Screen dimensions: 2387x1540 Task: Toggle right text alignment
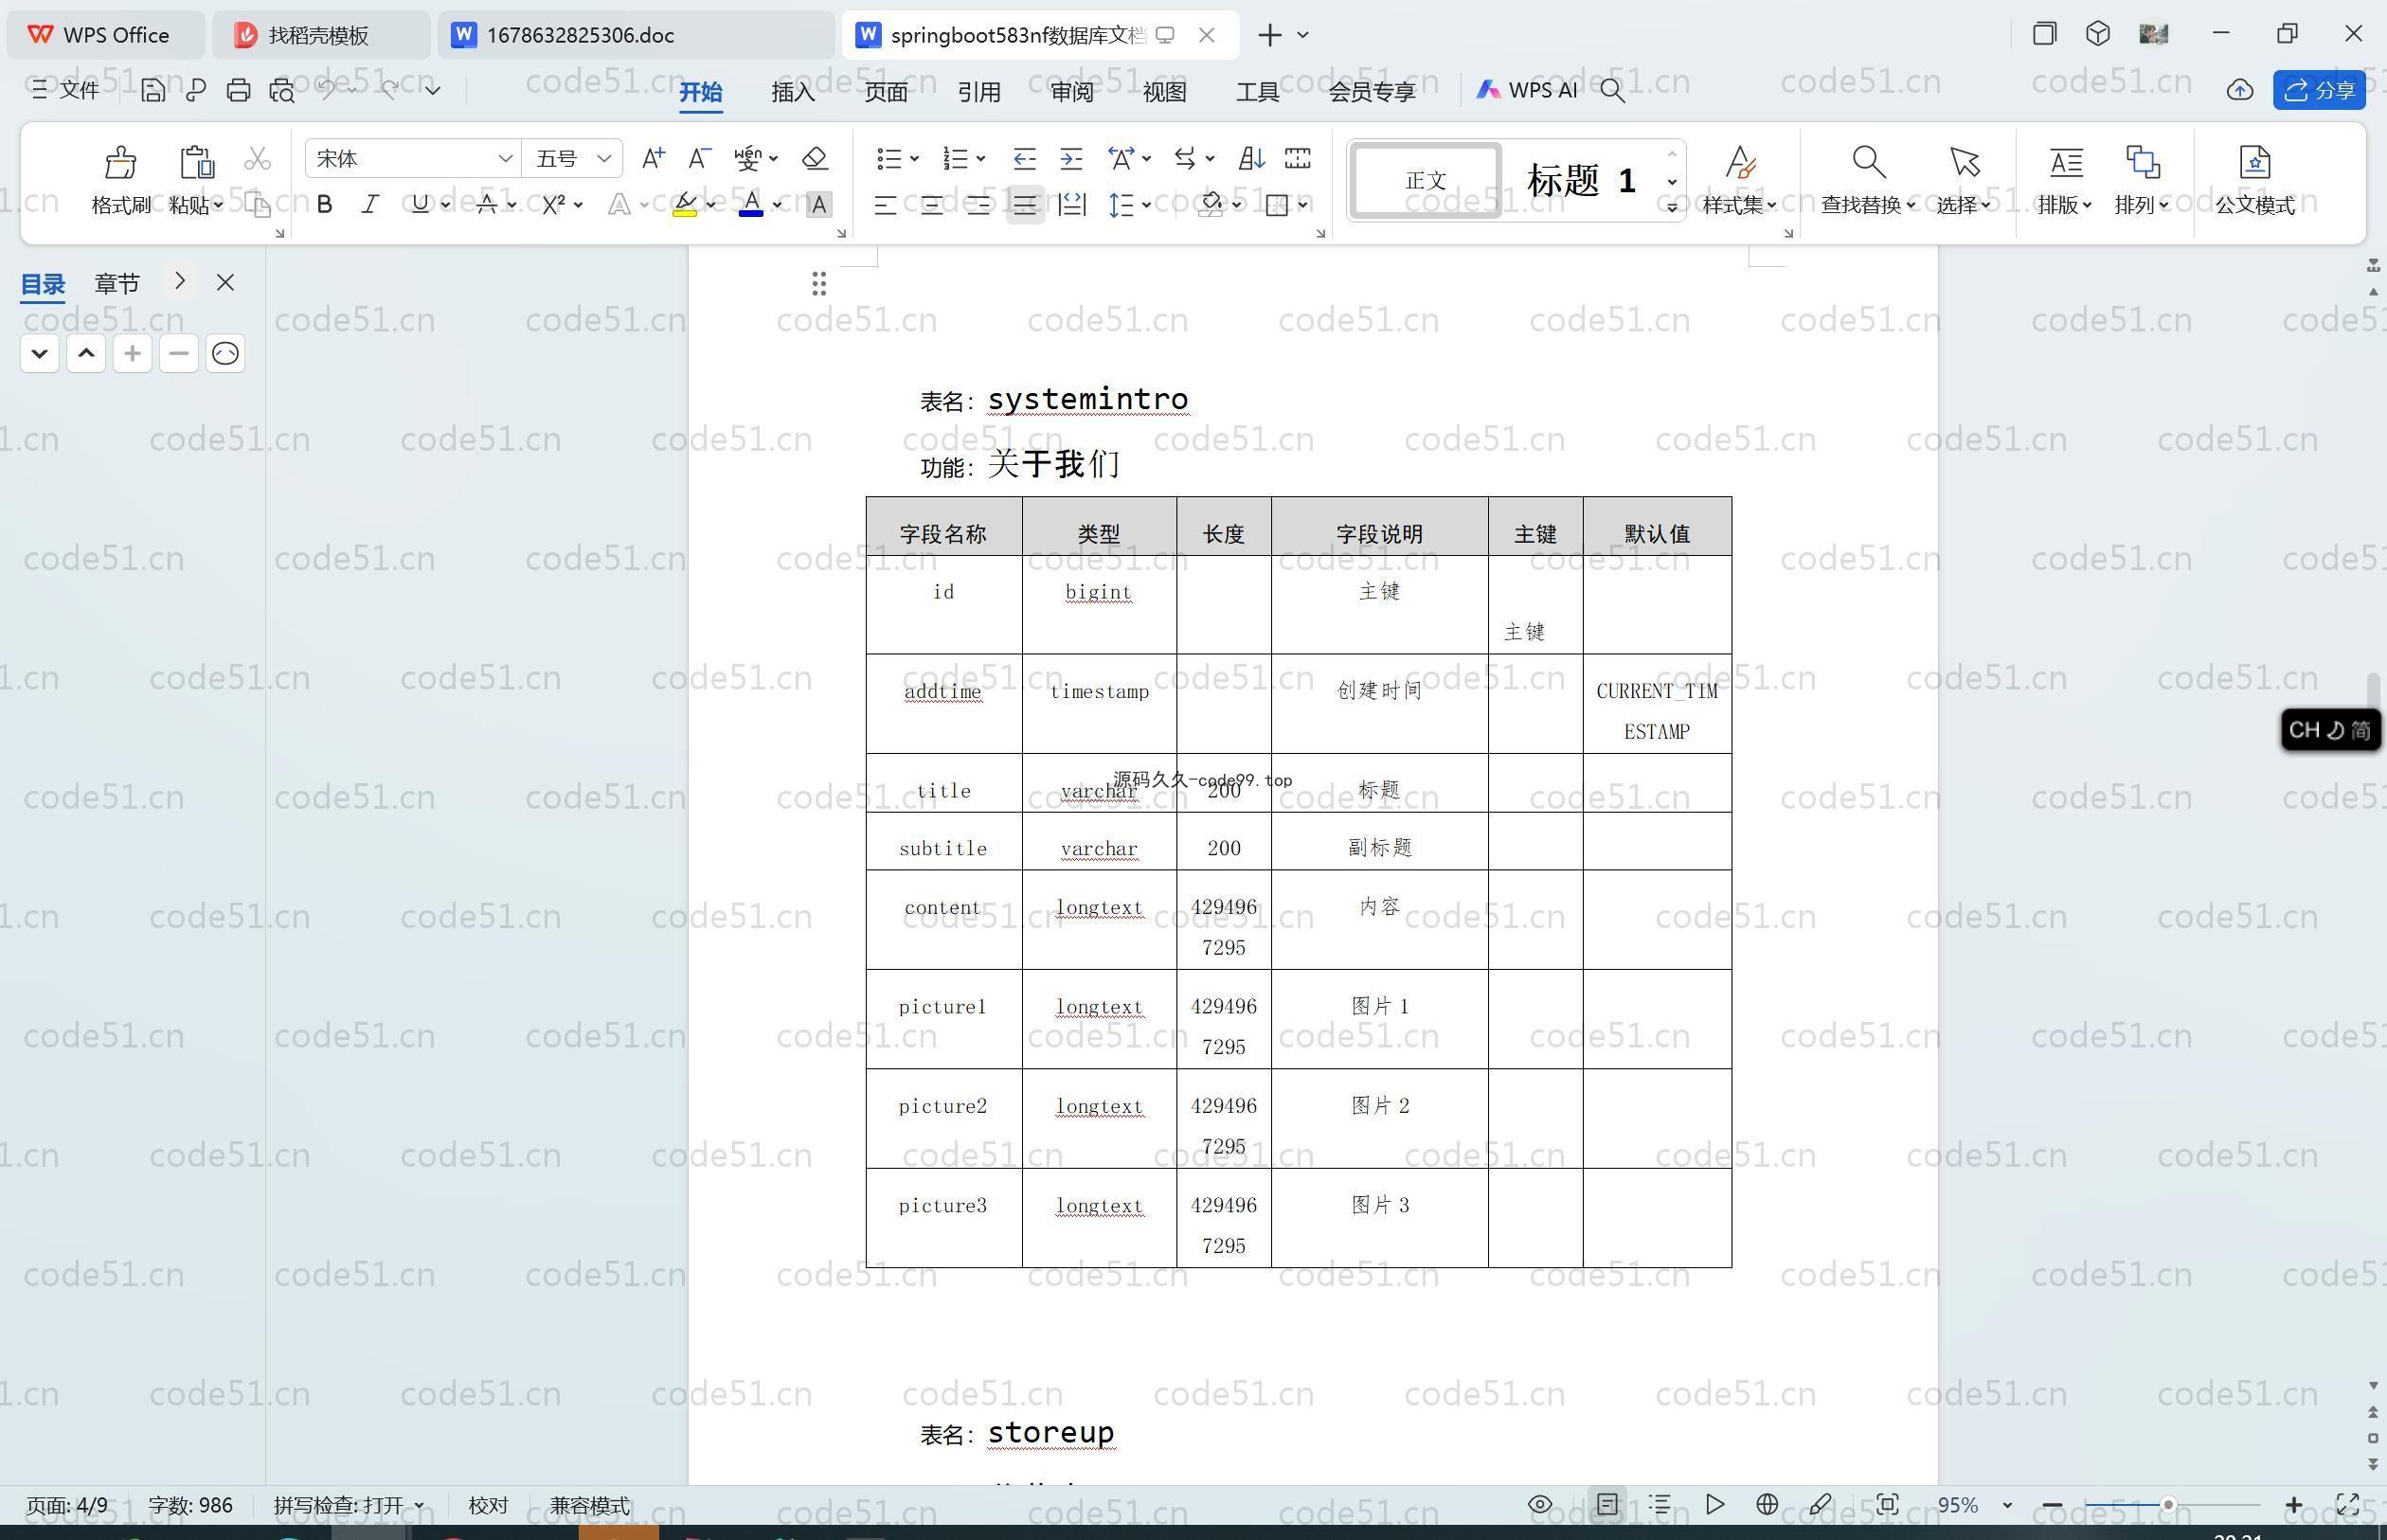coord(978,205)
